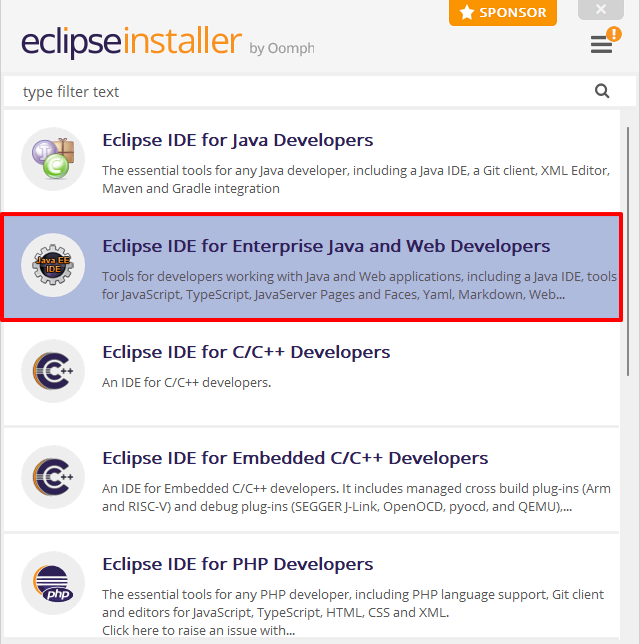Click 'Click here to raise an issue with...' text
The width and height of the screenshot is (640, 644).
pos(198,630)
